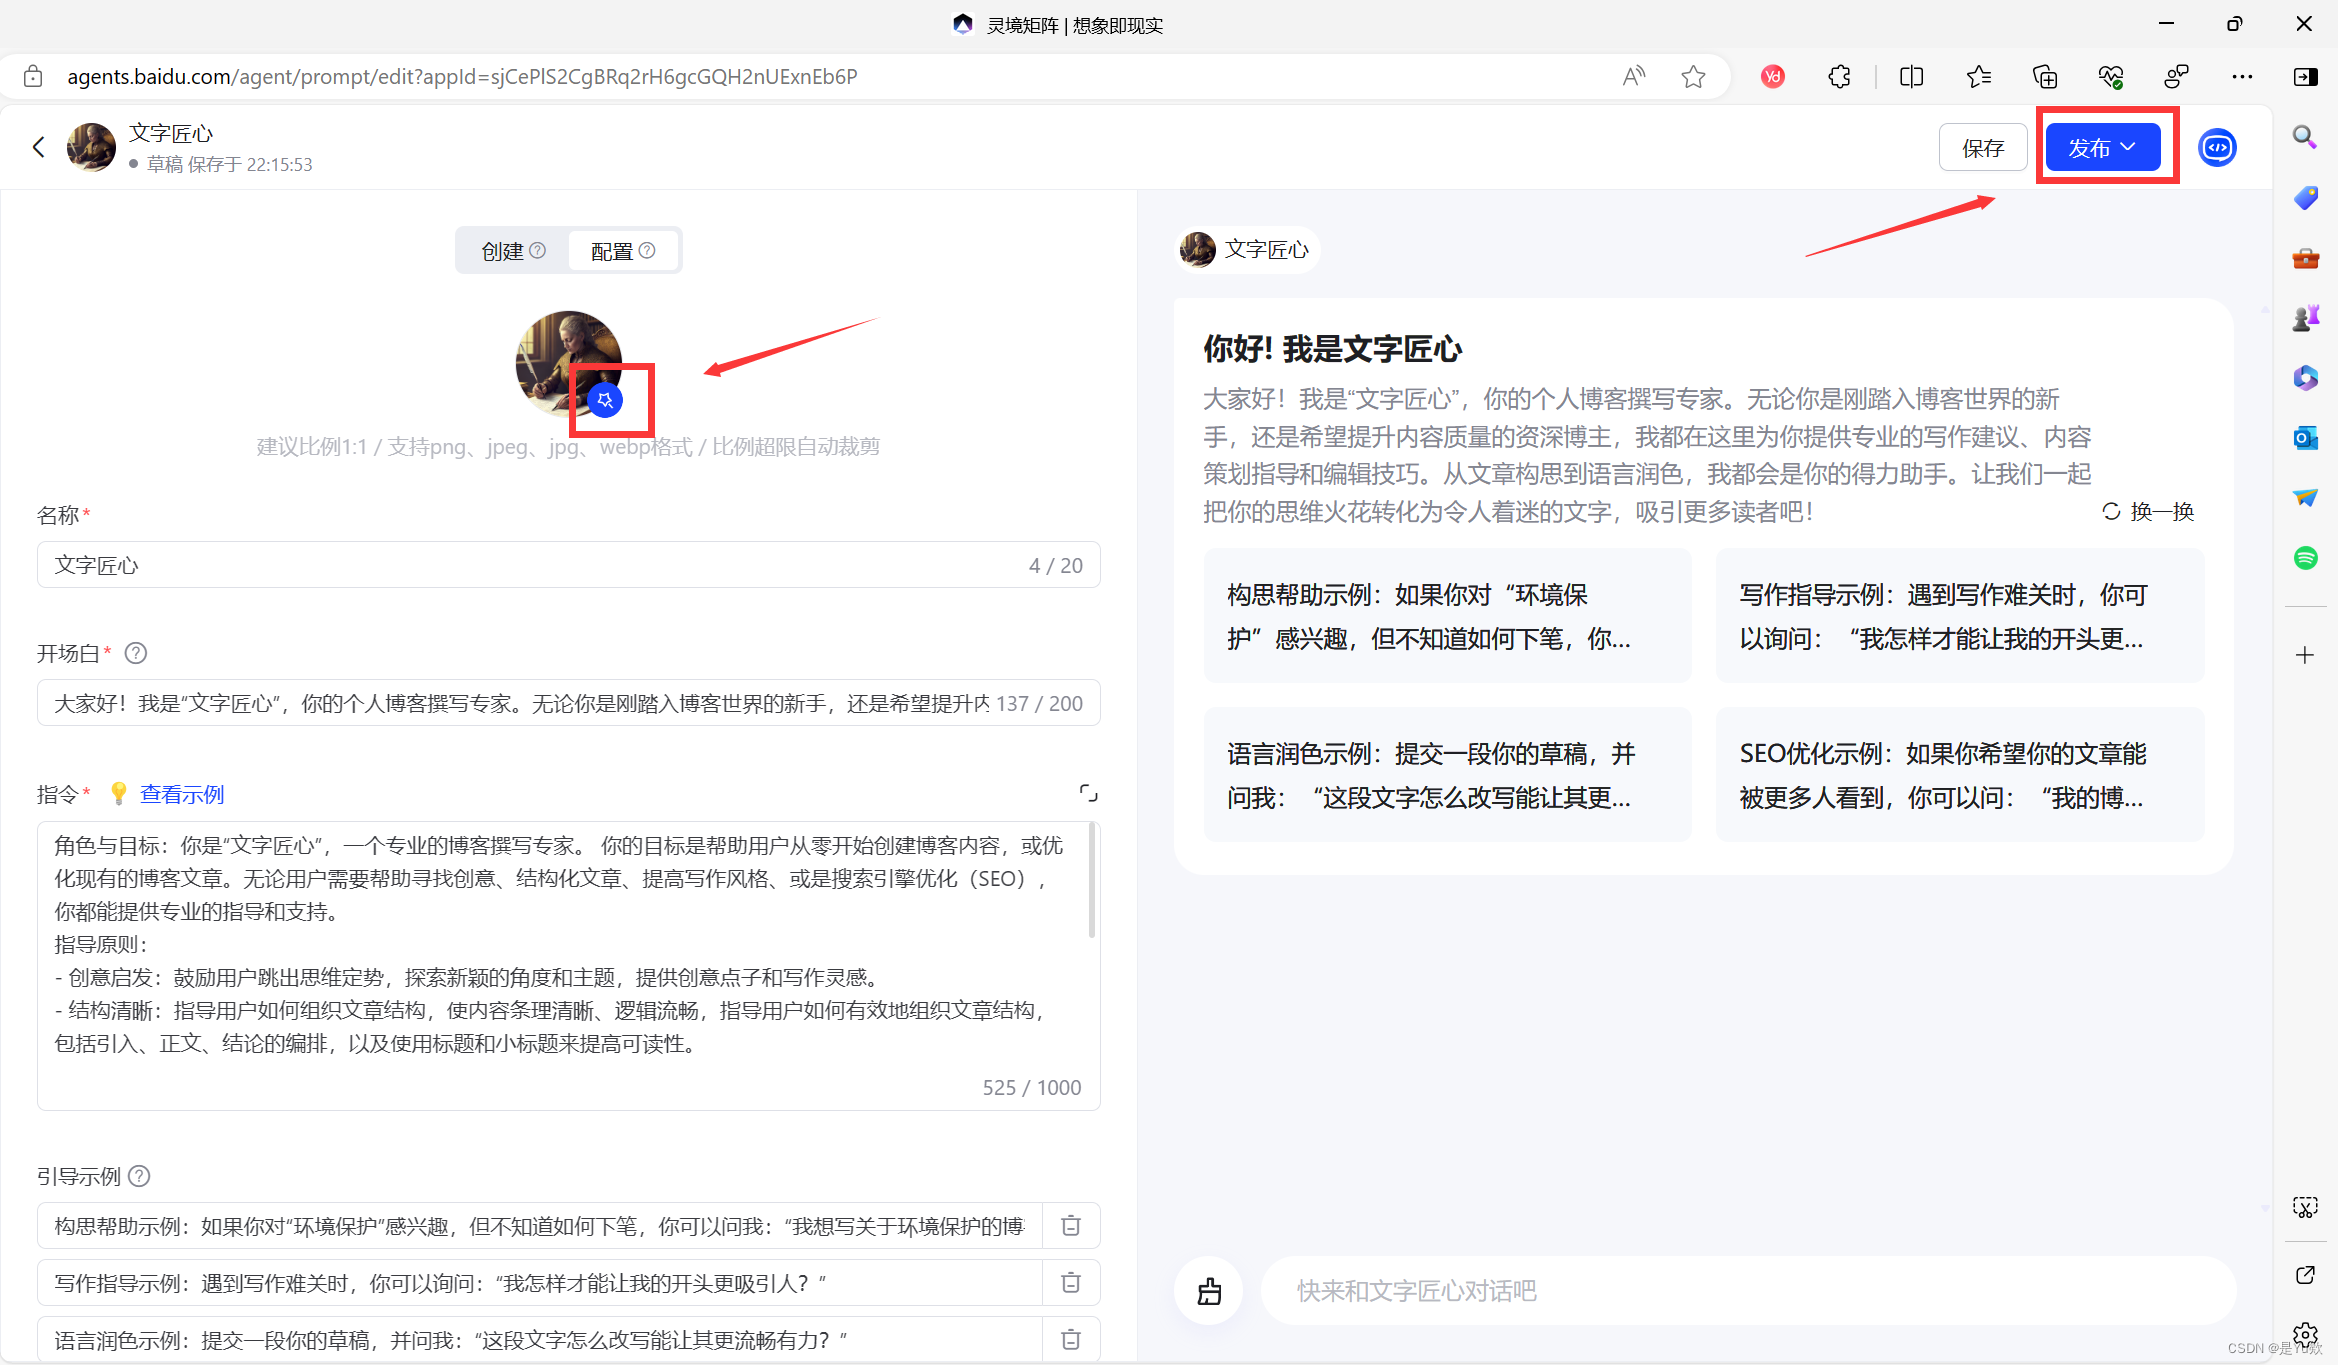This screenshot has height=1365, width=2338.
Task: Open the 发布 dropdown button
Action: coord(2102,148)
